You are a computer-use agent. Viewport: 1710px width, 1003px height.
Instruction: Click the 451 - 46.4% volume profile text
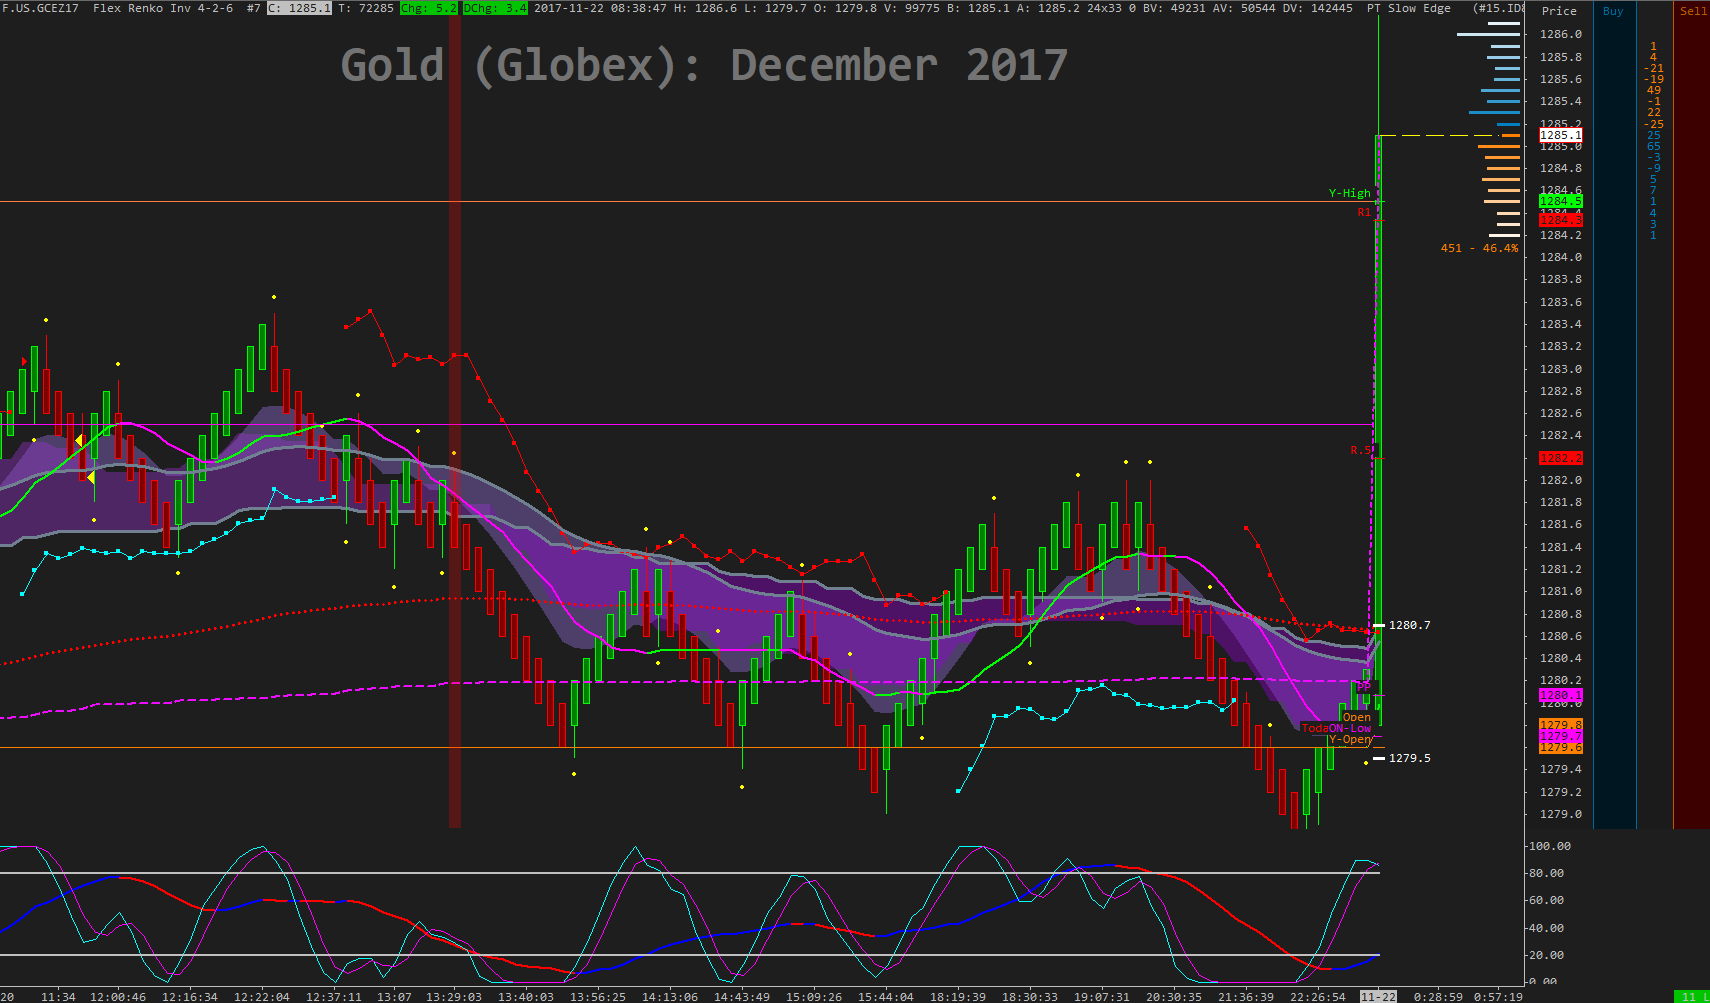1479,248
